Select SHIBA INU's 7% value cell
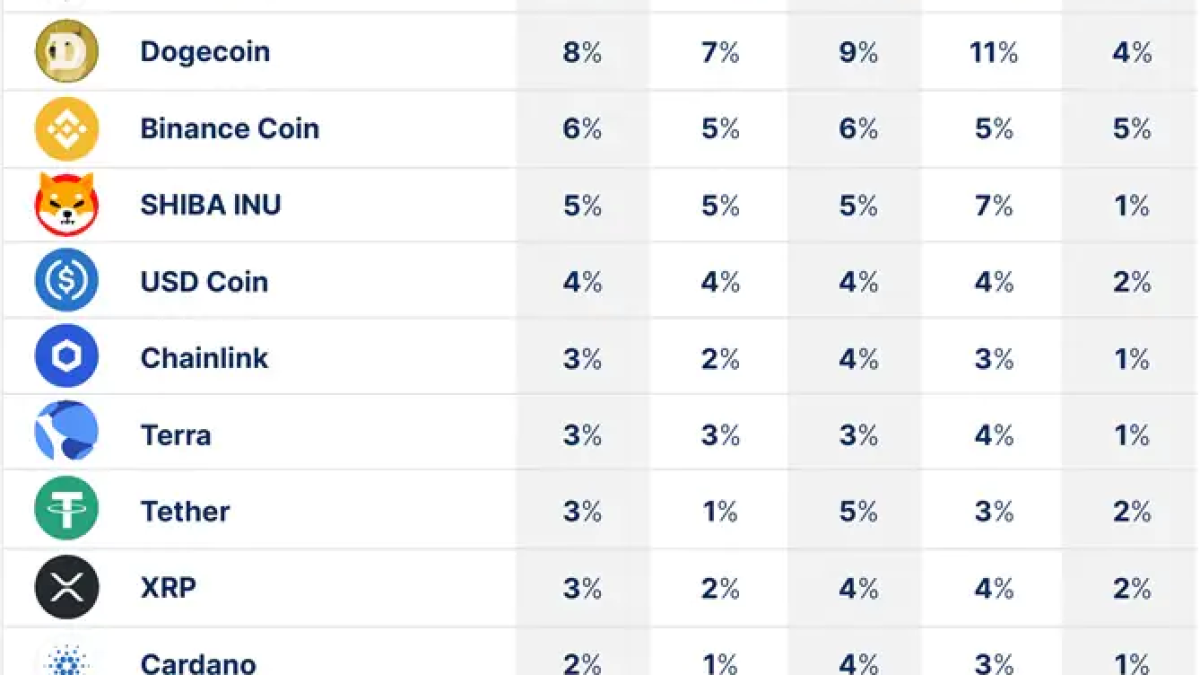 pyautogui.click(x=993, y=205)
